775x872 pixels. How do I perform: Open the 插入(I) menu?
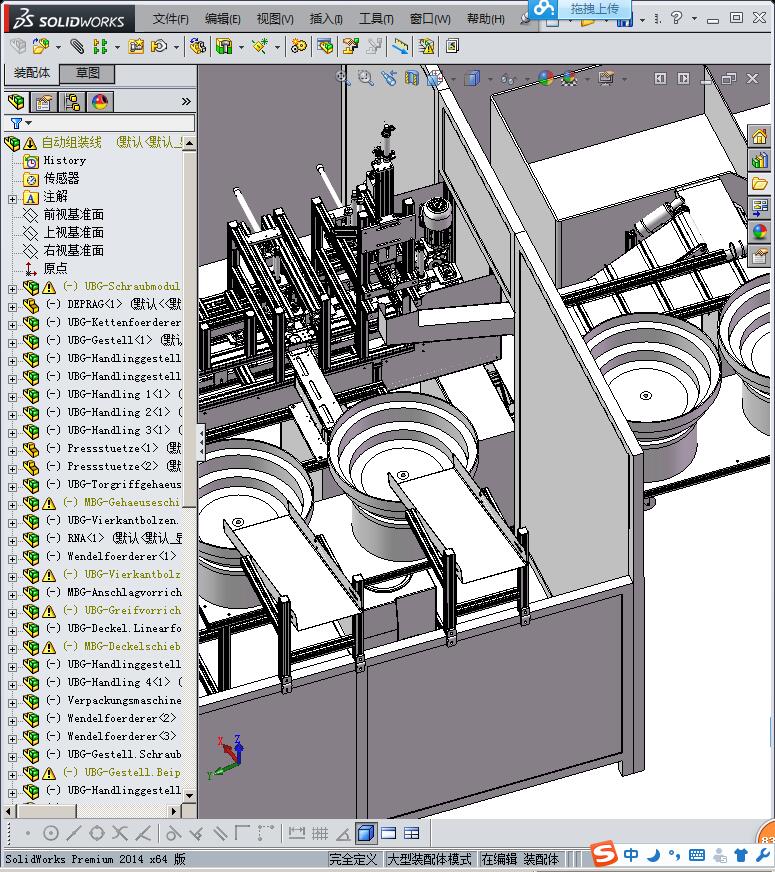[326, 19]
